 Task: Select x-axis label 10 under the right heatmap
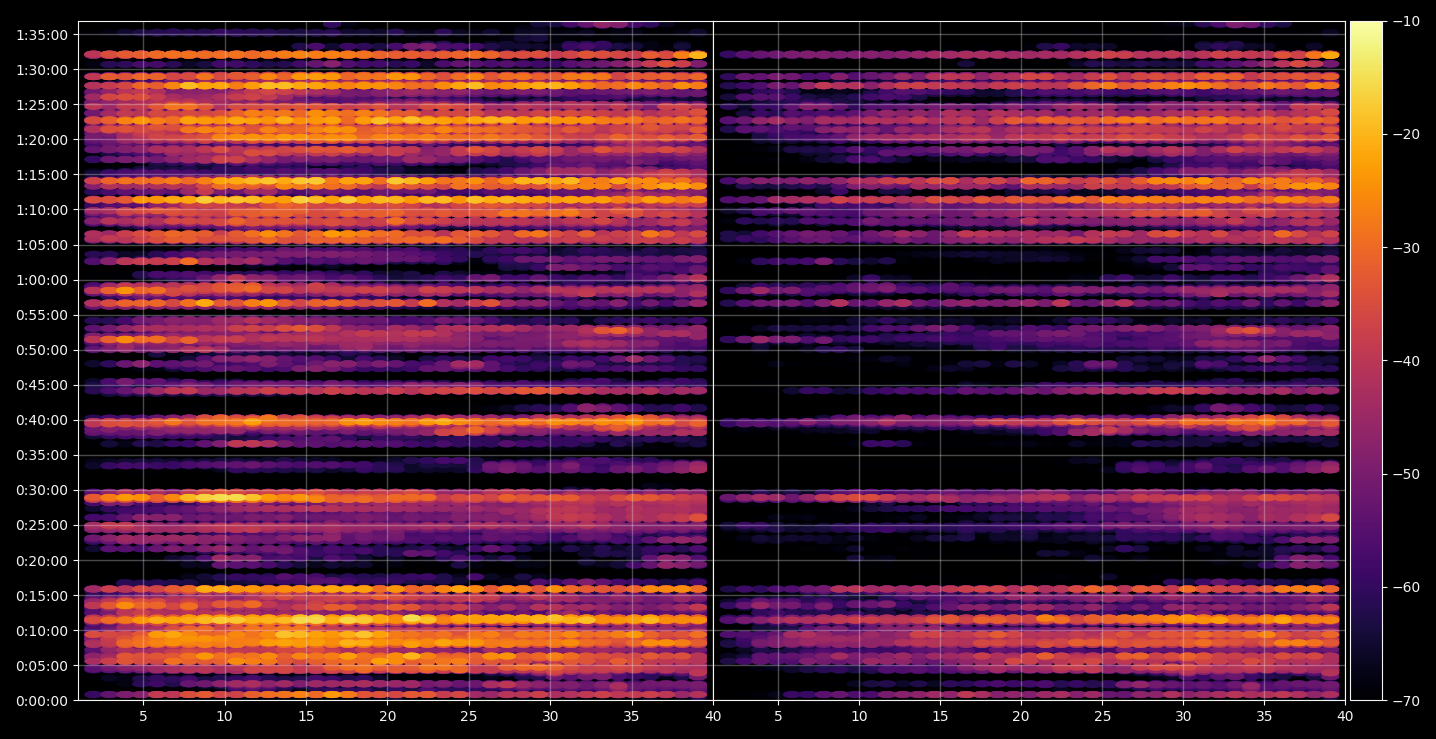pos(858,716)
